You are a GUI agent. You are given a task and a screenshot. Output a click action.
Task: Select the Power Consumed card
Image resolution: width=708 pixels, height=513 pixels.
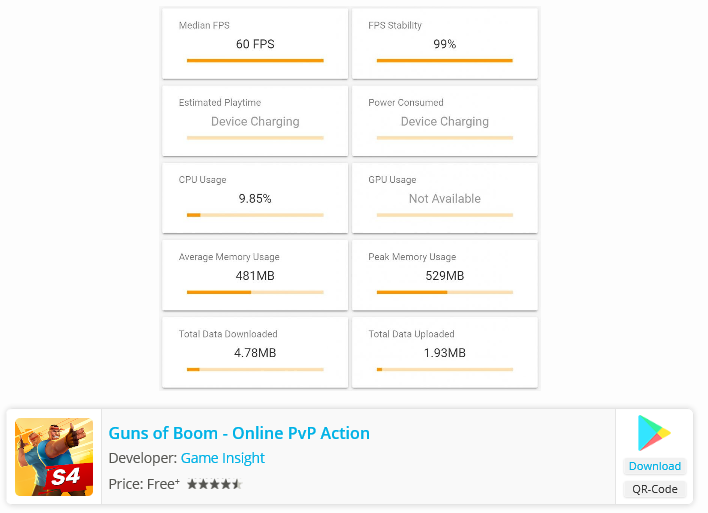[444, 121]
